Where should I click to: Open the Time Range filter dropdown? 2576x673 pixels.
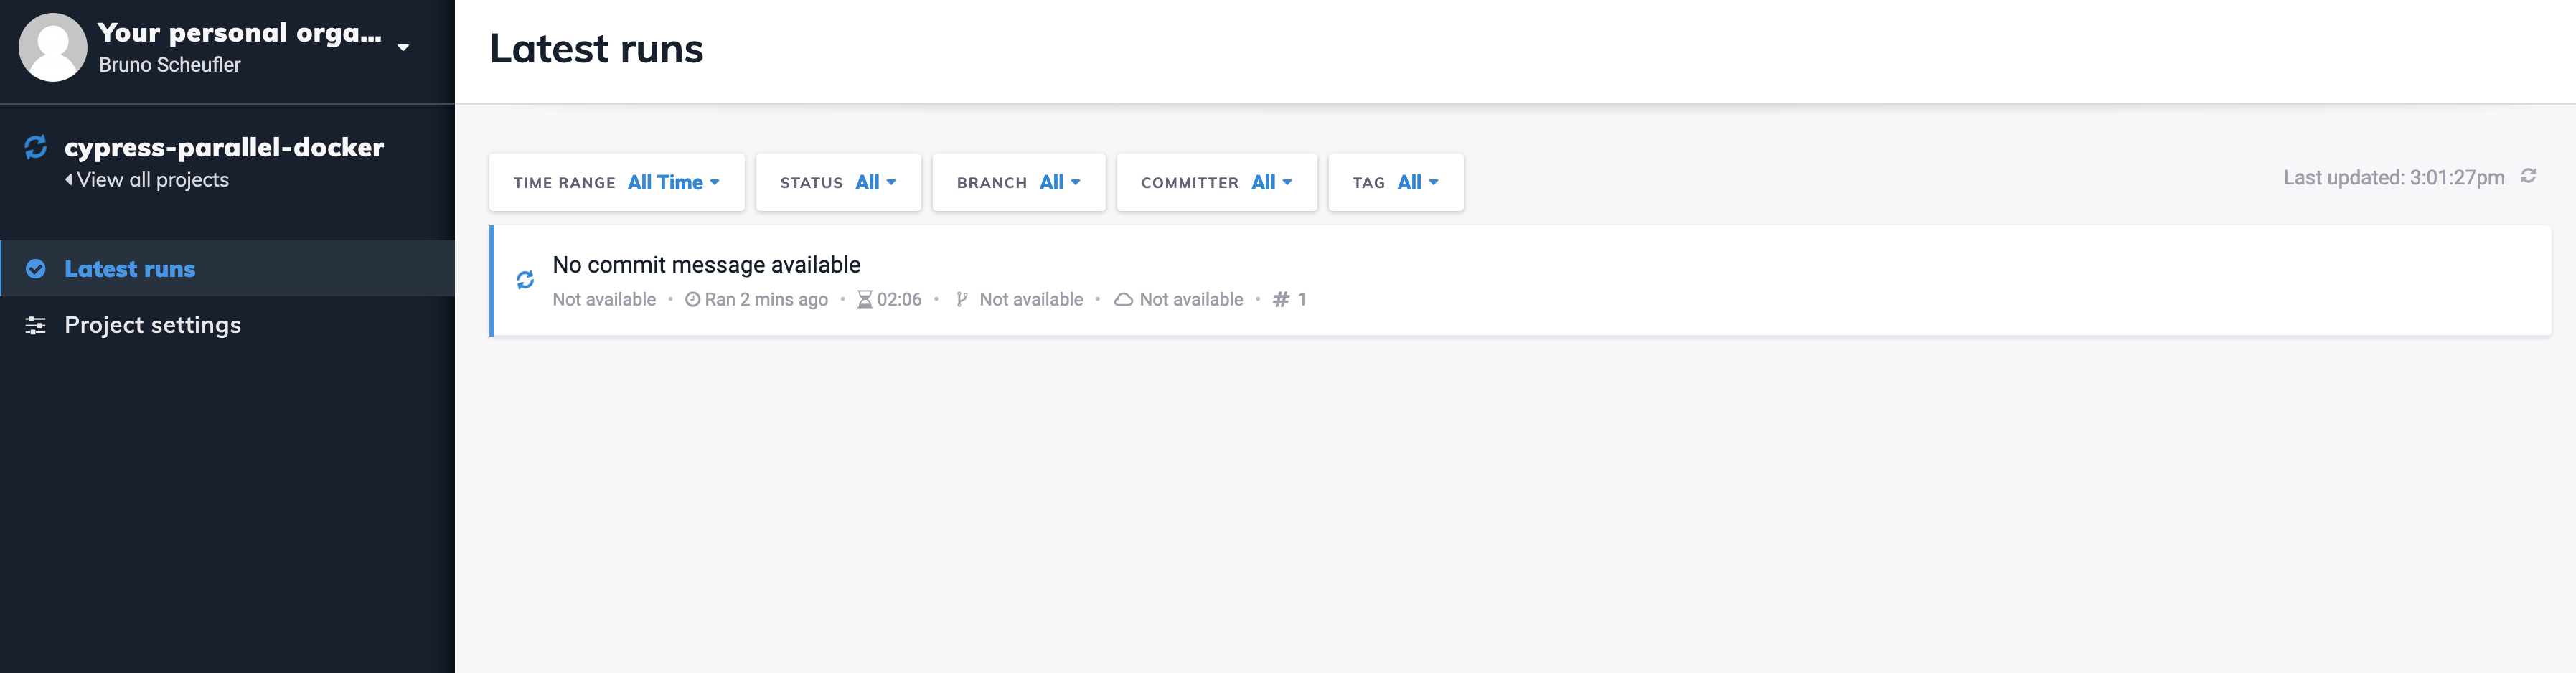[x=616, y=182]
